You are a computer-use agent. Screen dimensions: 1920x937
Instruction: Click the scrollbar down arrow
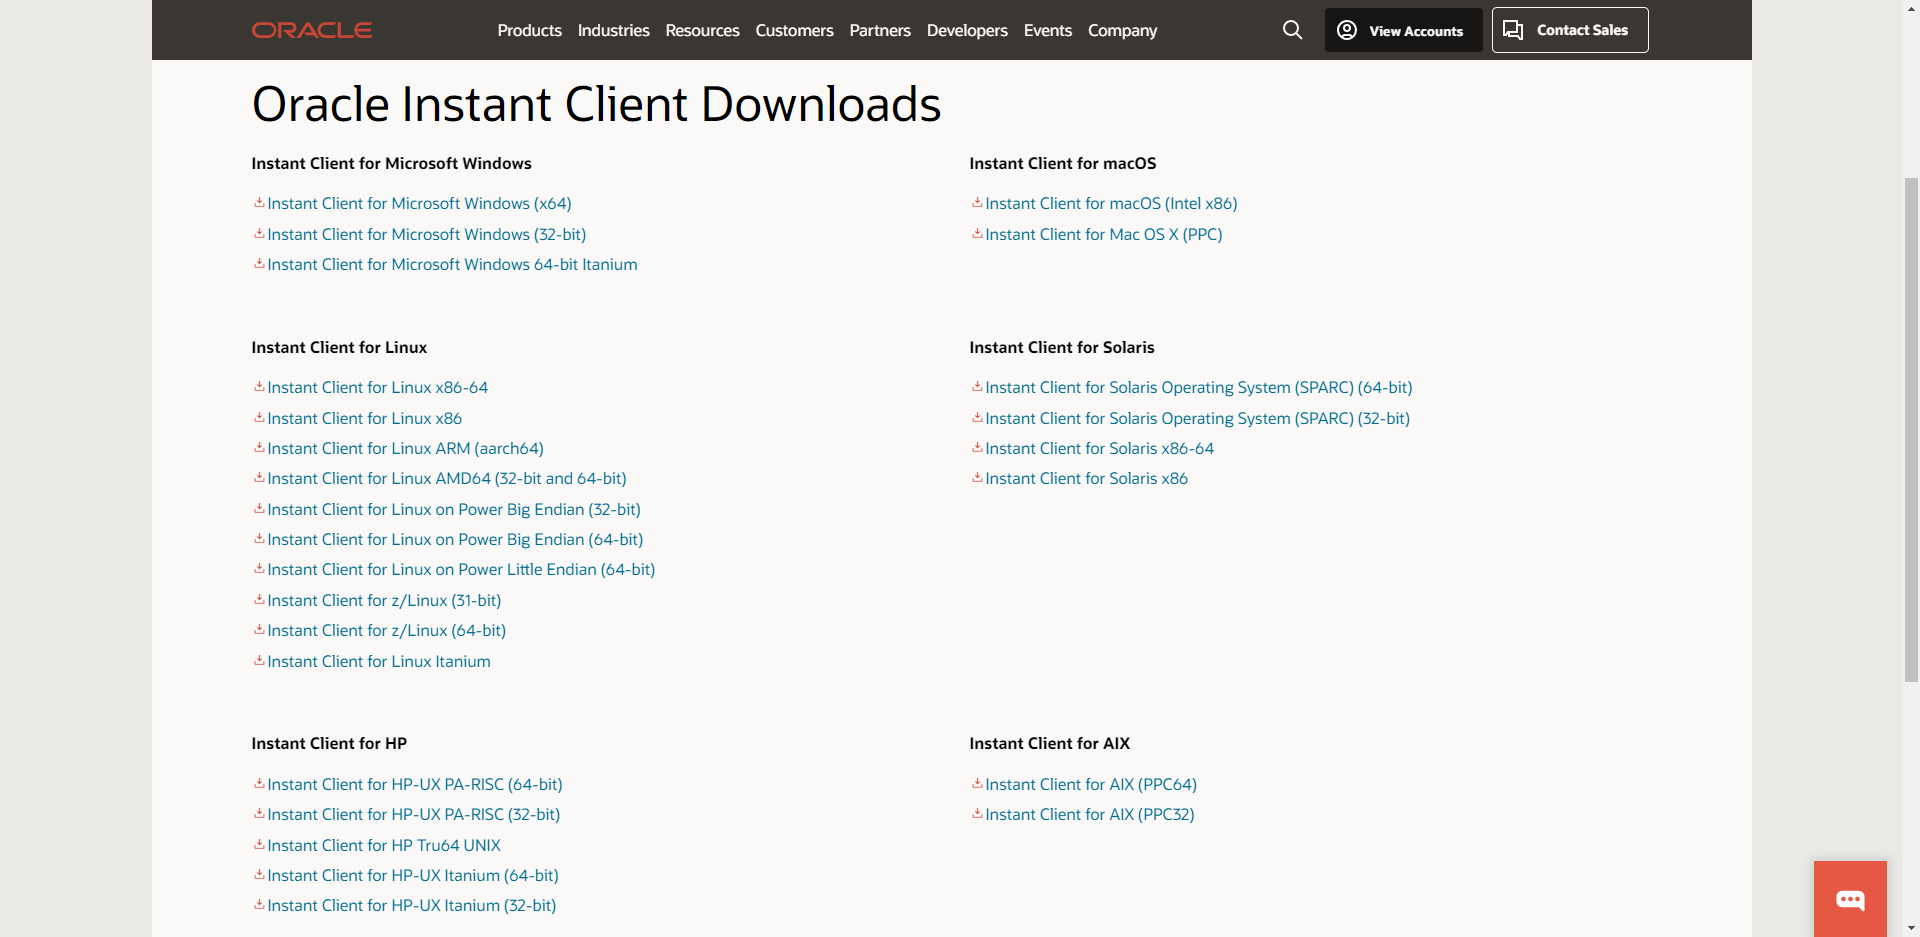click(1911, 928)
